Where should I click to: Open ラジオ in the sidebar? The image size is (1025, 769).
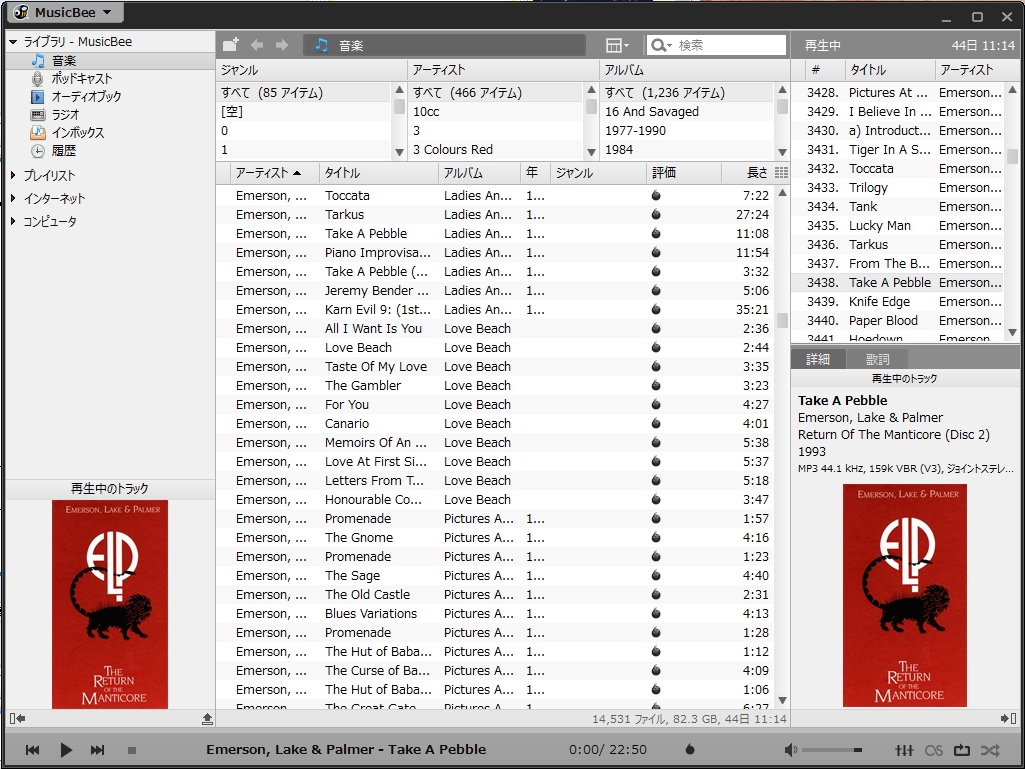(x=65, y=114)
